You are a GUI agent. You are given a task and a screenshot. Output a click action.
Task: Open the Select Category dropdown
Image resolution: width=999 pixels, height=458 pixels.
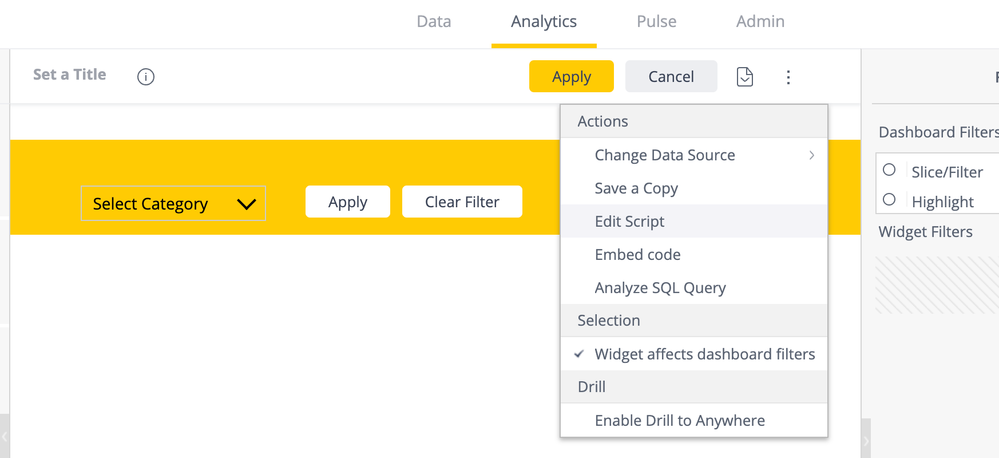tap(173, 203)
